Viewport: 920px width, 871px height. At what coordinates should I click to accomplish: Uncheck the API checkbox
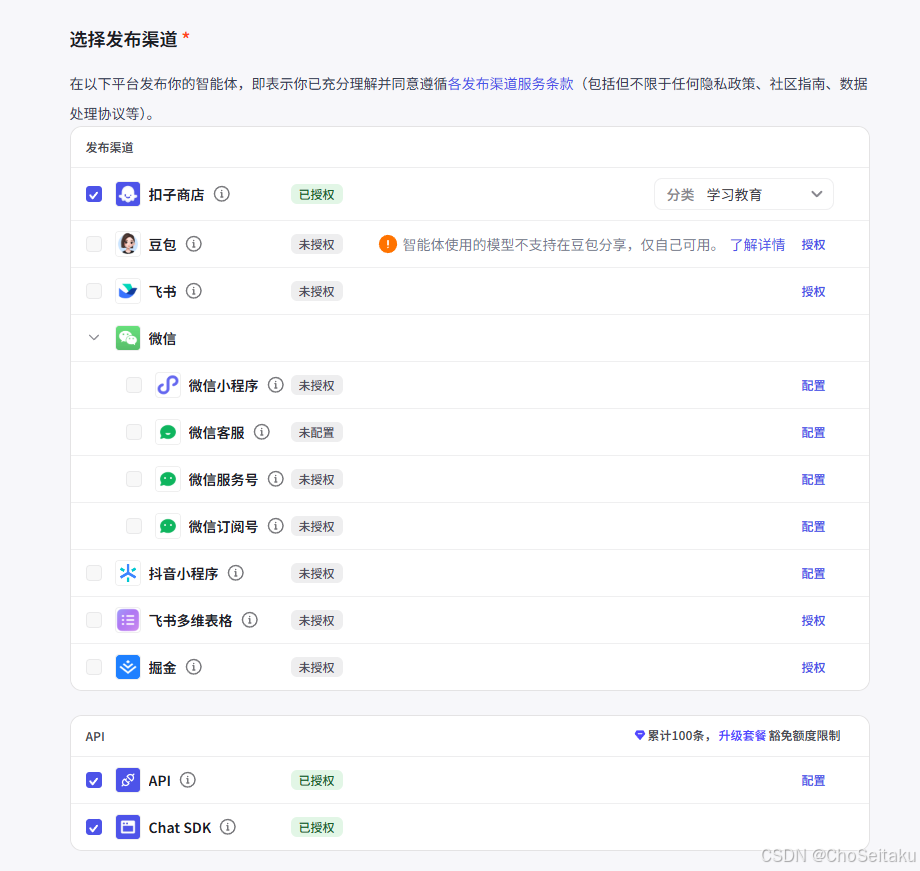click(x=94, y=780)
